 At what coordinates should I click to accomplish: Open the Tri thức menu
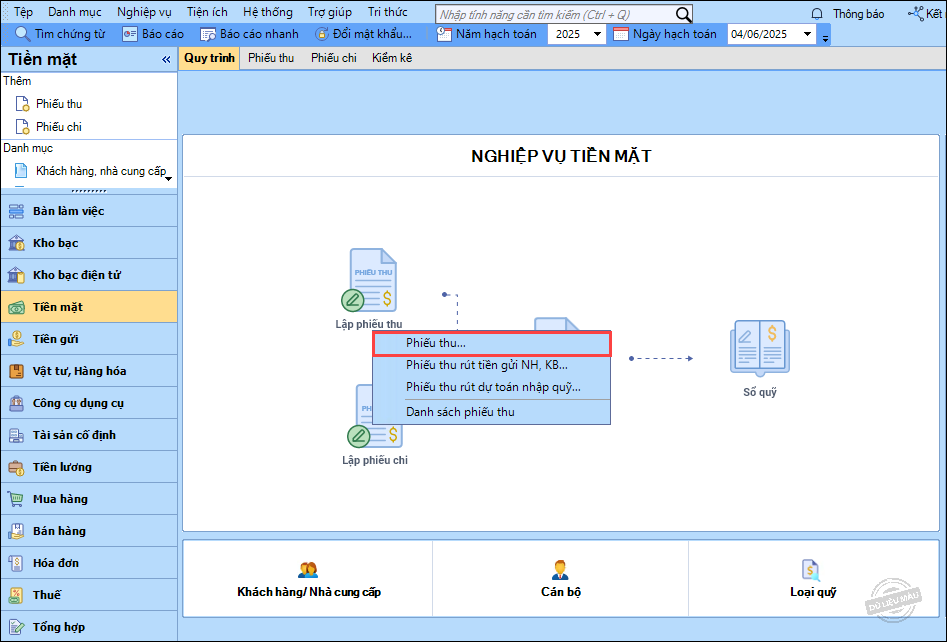(388, 12)
